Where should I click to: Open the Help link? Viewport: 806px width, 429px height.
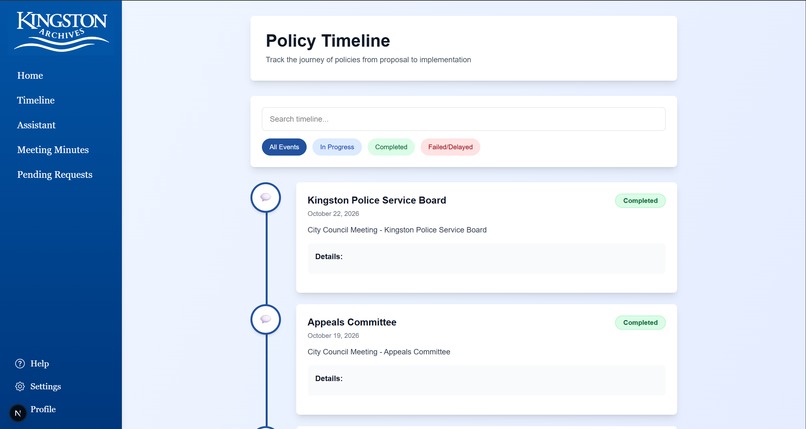[x=40, y=364]
